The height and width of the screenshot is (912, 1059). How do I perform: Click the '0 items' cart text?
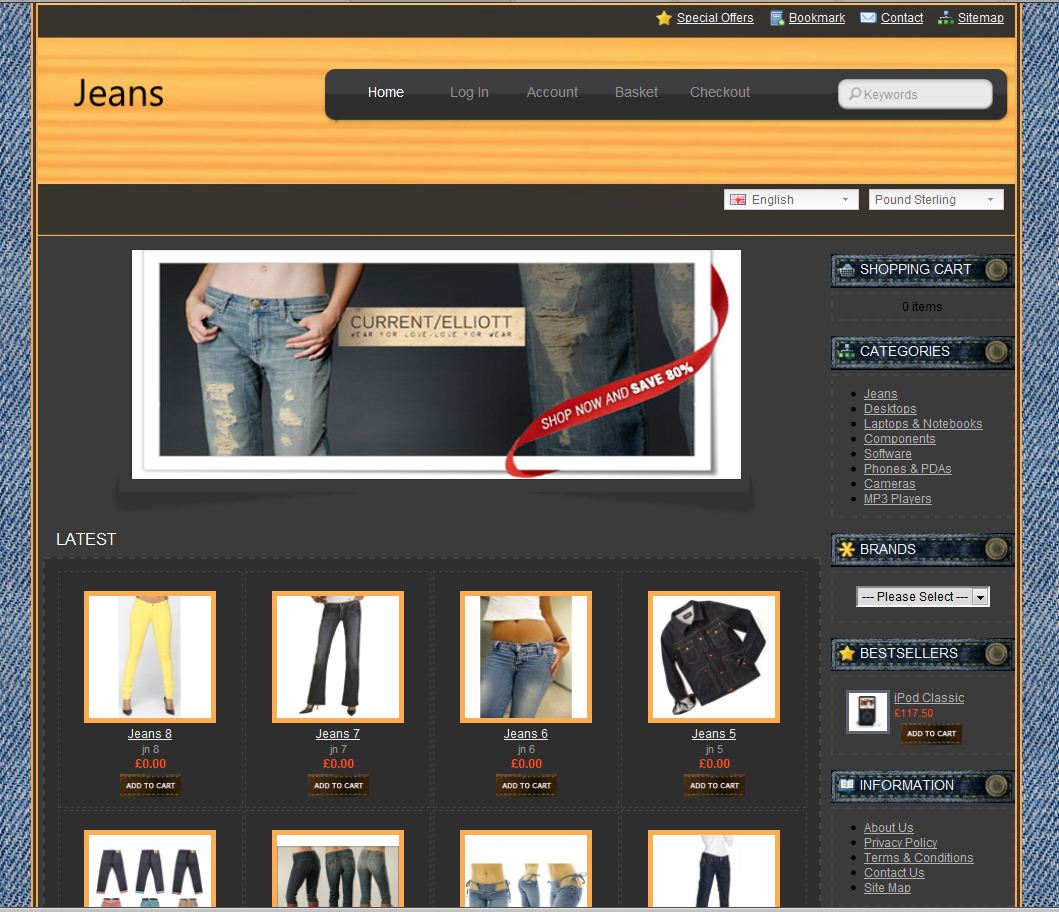click(x=921, y=307)
